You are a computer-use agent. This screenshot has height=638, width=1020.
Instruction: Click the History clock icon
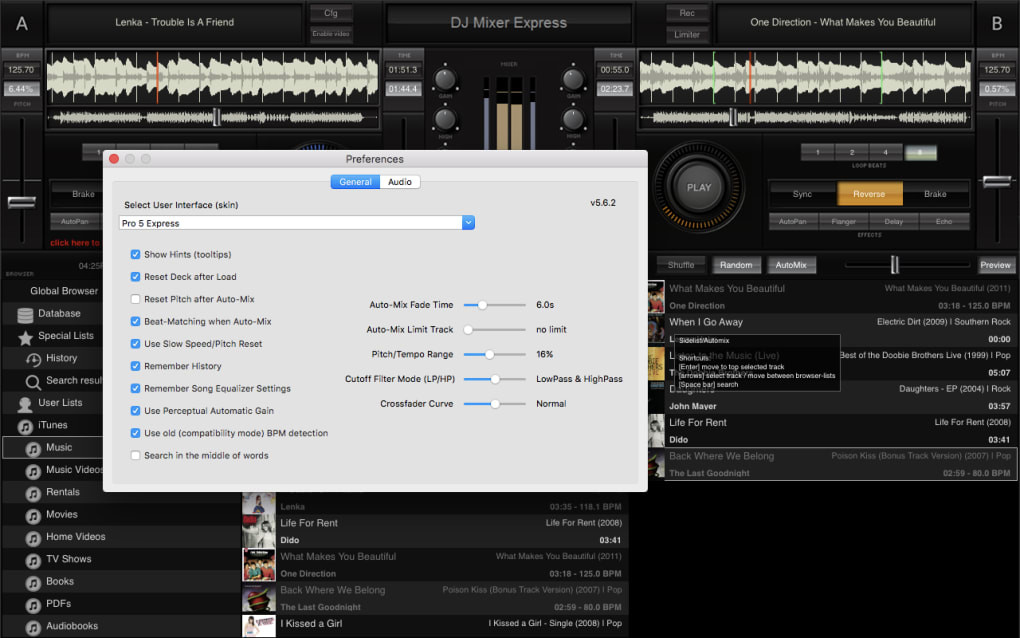33,359
